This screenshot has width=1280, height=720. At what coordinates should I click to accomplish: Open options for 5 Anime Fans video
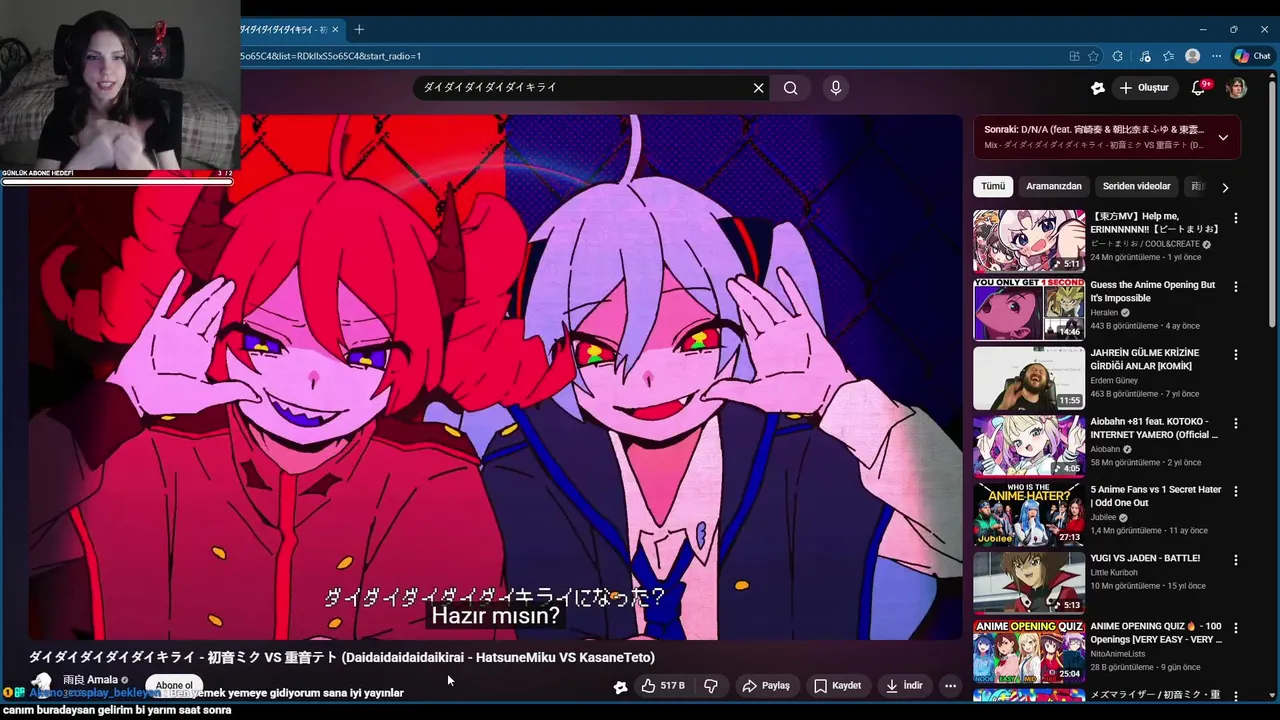pyautogui.click(x=1236, y=491)
